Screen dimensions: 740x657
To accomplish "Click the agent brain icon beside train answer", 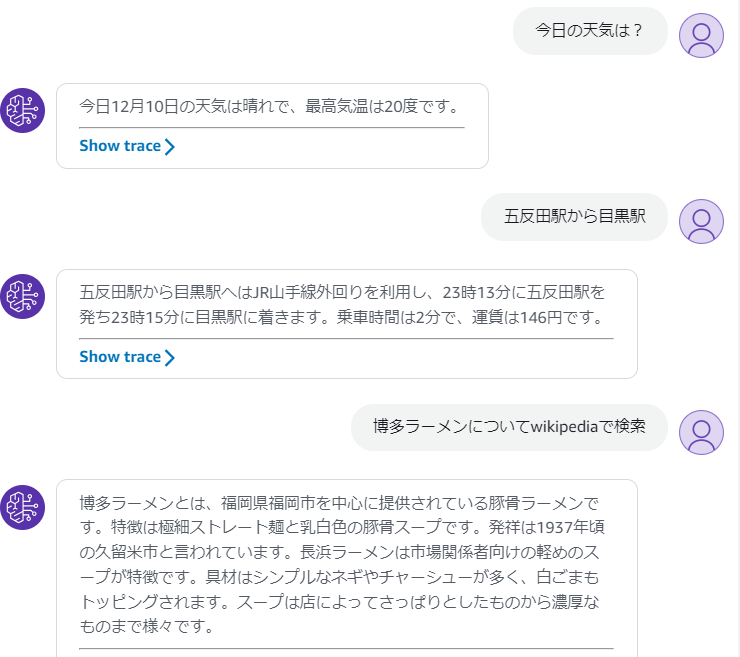I will pyautogui.click(x=22, y=296).
